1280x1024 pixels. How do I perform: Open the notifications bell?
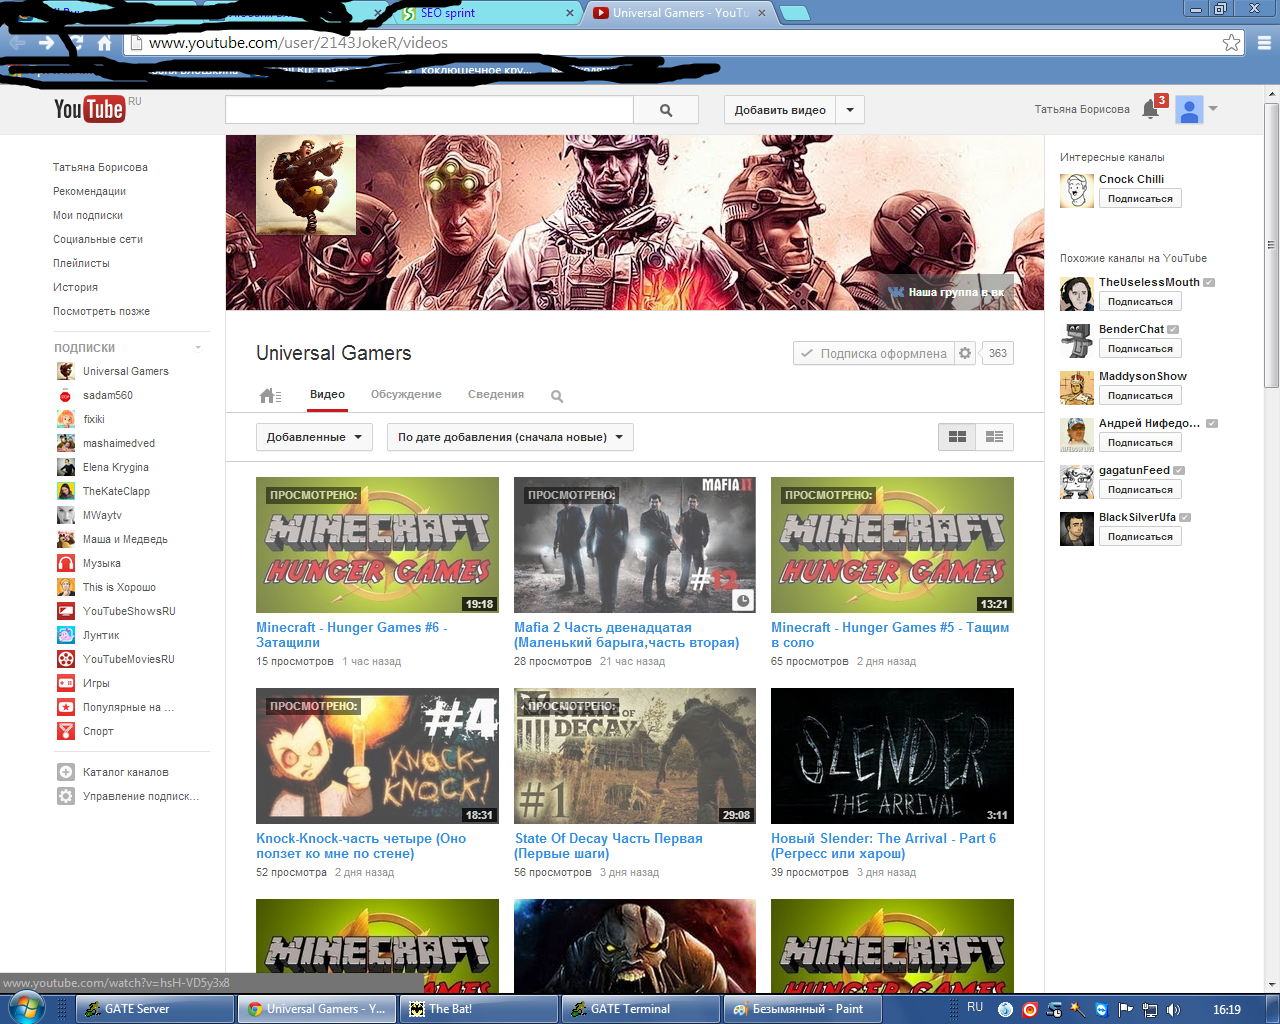click(x=1150, y=109)
